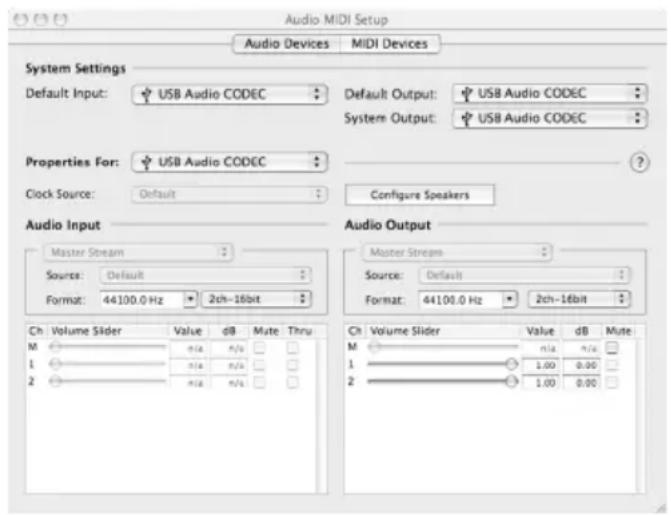Open the Clock Source dropdown
Screen dimensions: 671x515
pos(230,194)
